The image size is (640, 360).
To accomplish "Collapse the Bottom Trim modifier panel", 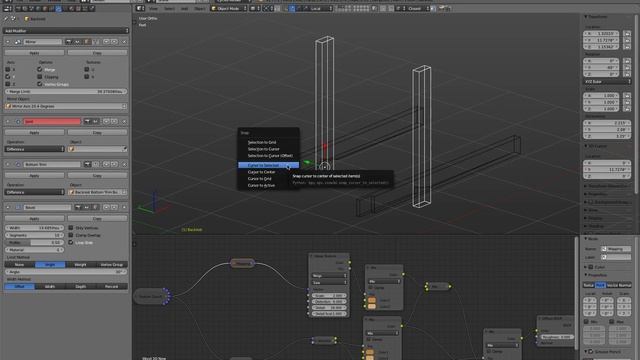I will [x=8, y=164].
